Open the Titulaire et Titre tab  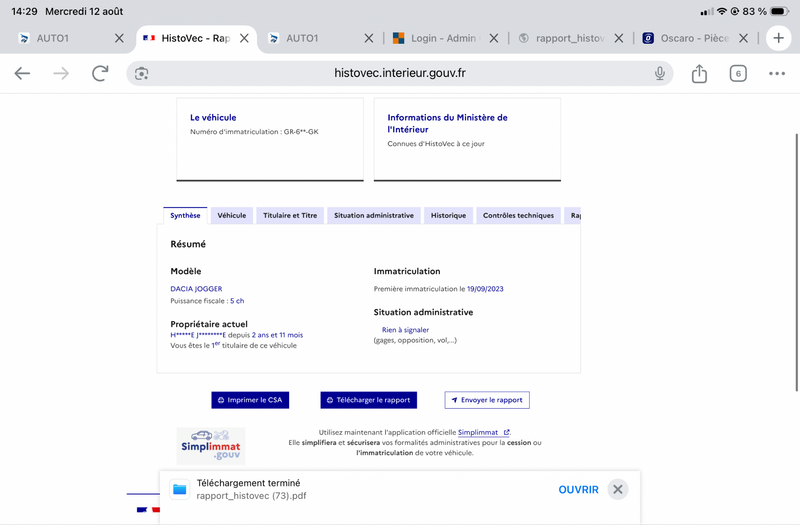290,215
